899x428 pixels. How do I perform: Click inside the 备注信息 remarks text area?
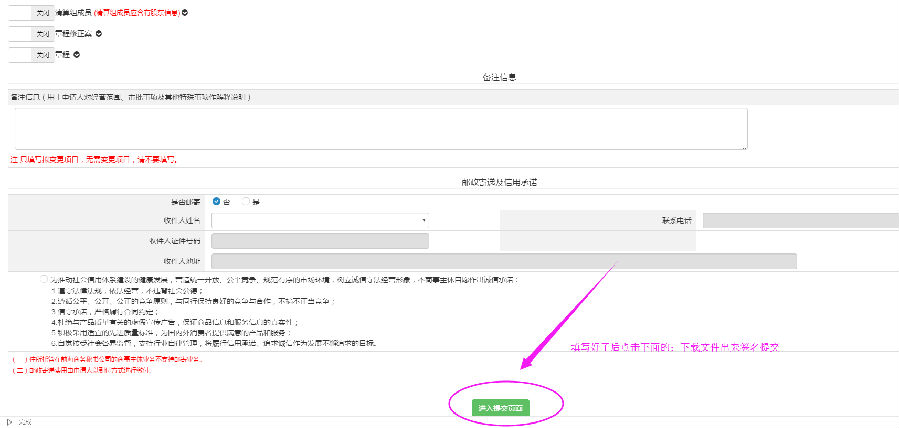[x=378, y=129]
